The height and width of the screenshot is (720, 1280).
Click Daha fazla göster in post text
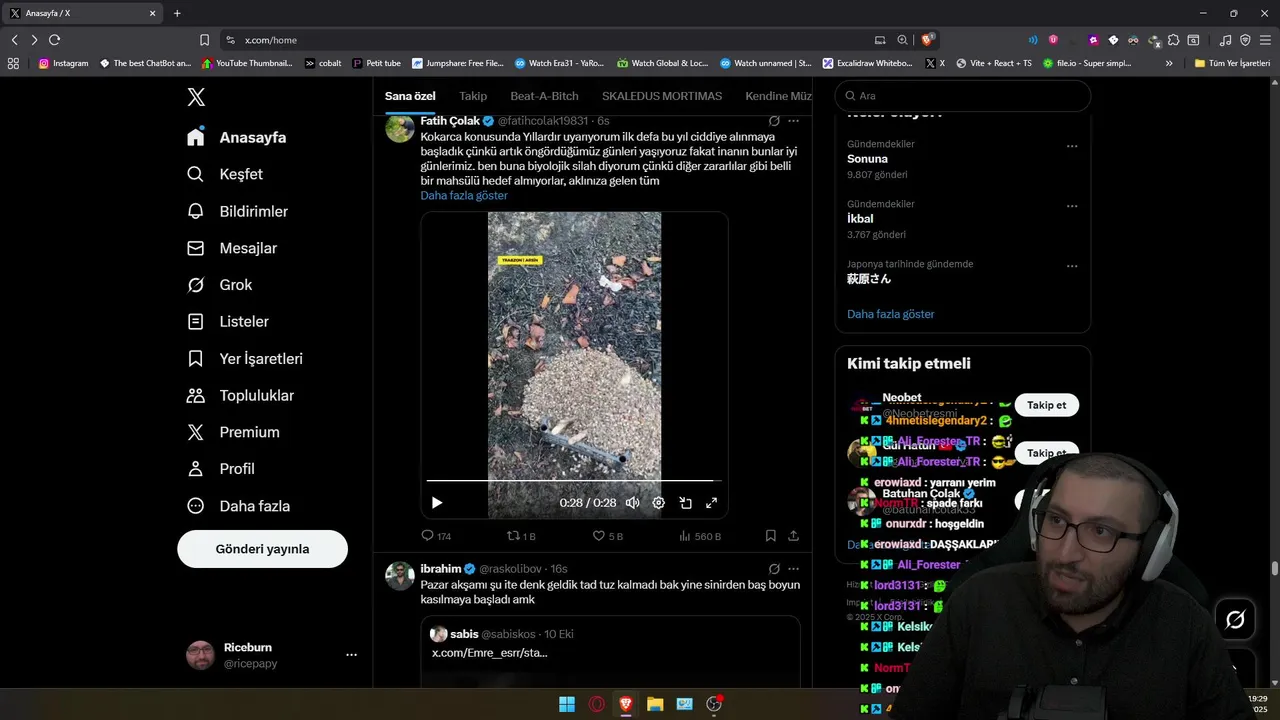click(x=464, y=196)
